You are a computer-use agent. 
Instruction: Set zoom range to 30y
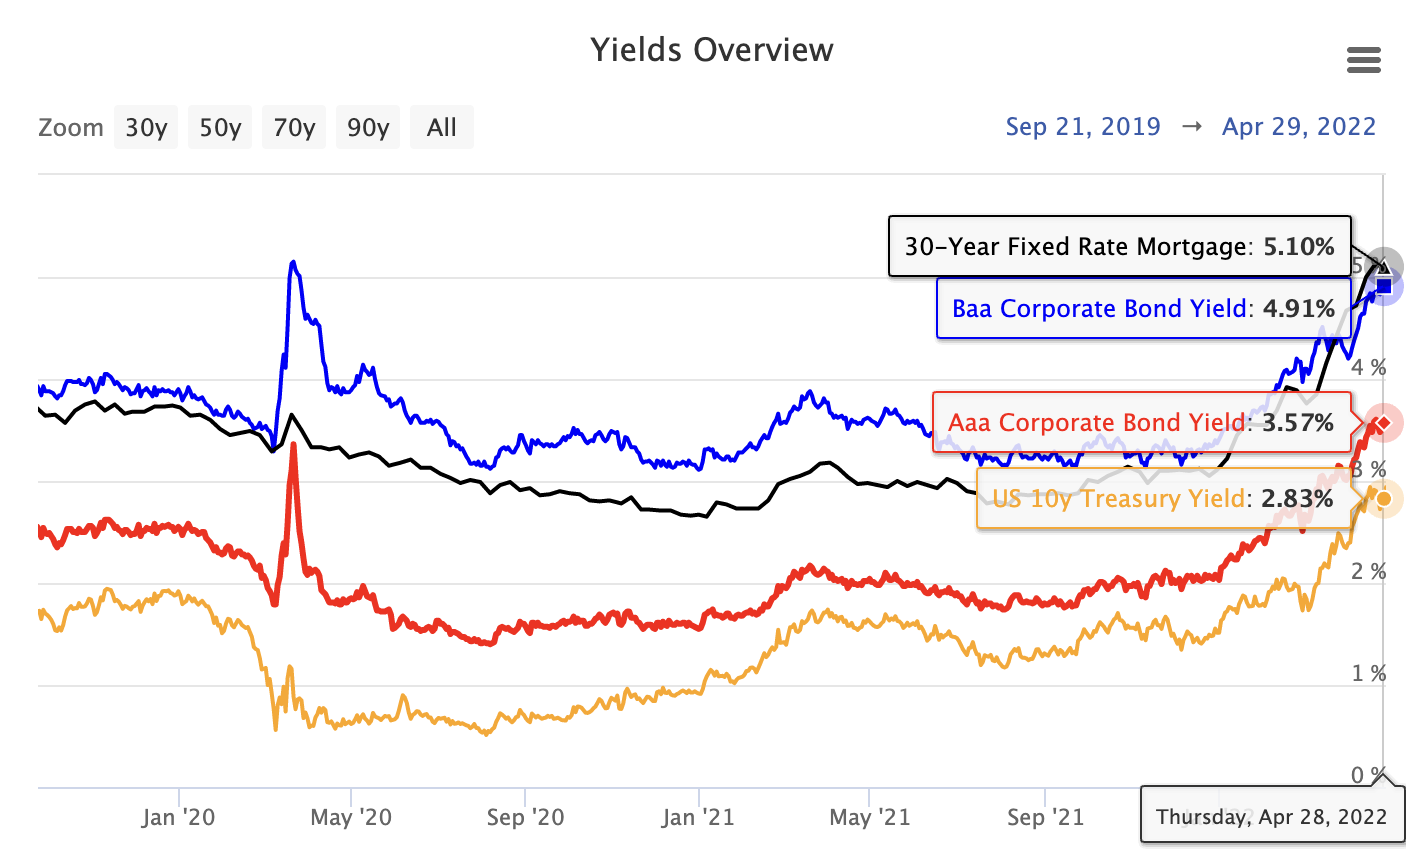point(146,128)
